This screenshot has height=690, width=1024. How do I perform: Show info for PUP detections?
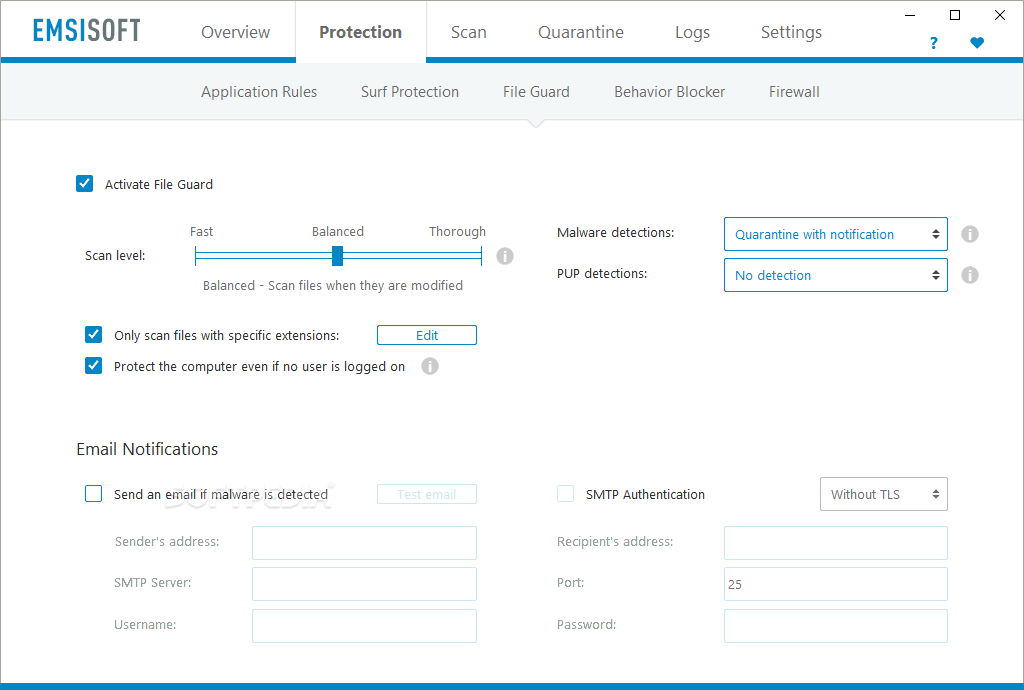[970, 275]
